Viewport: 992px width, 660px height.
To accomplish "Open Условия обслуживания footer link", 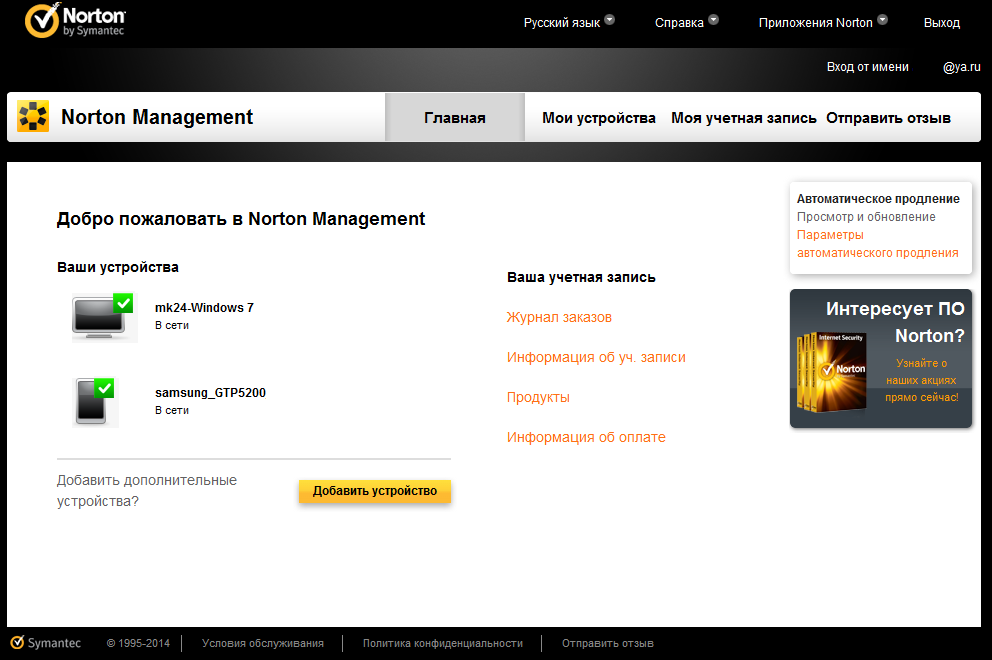I will tap(263, 643).
